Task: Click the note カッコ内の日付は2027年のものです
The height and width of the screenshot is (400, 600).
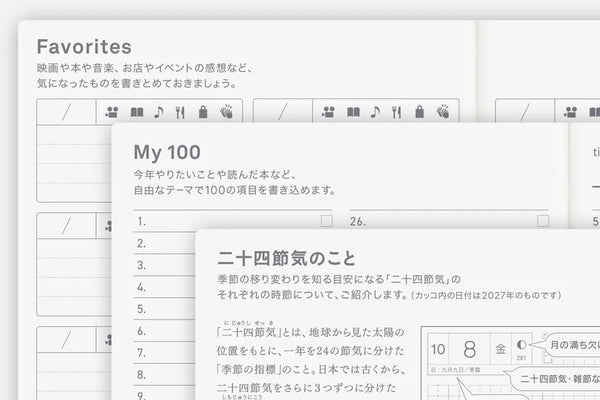Action: pos(486,295)
